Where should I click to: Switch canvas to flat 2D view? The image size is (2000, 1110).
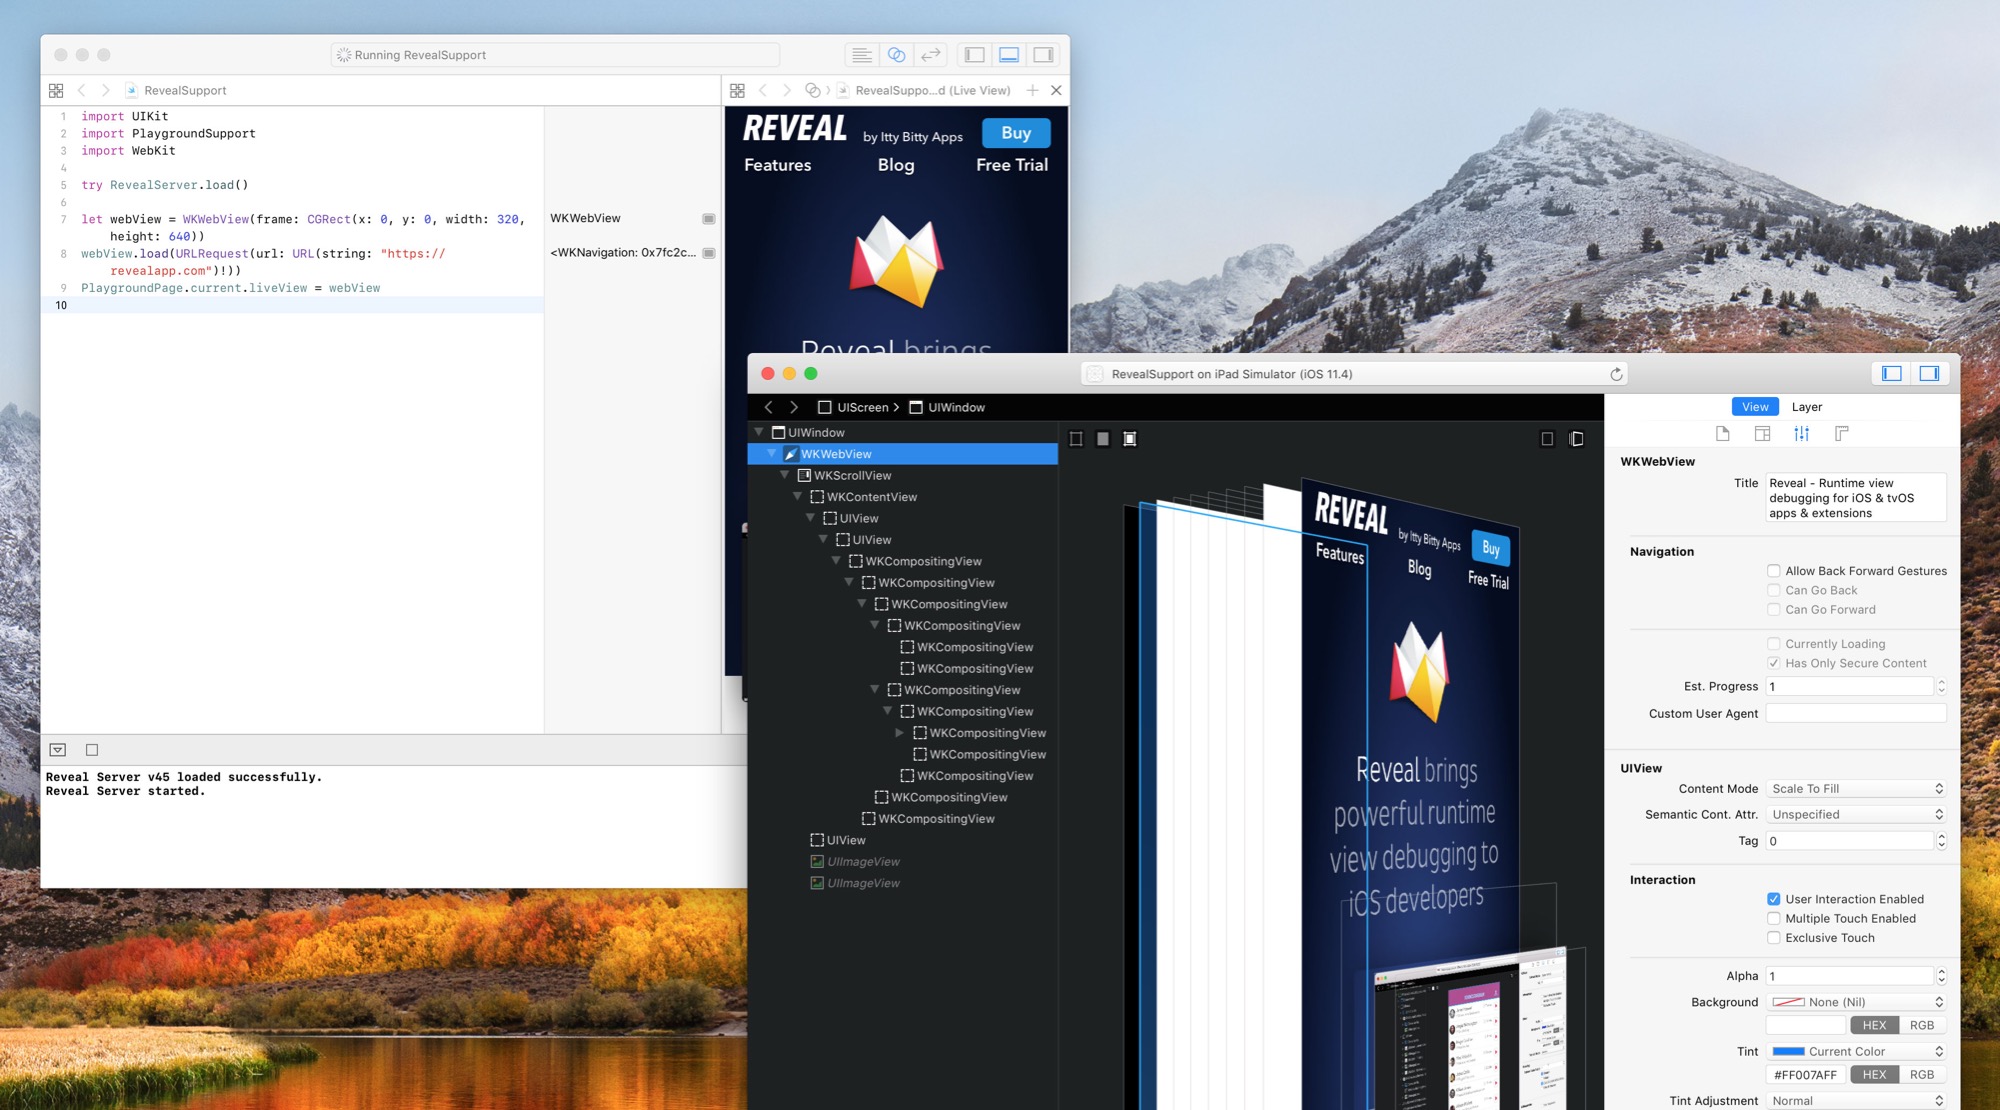(x=1547, y=439)
